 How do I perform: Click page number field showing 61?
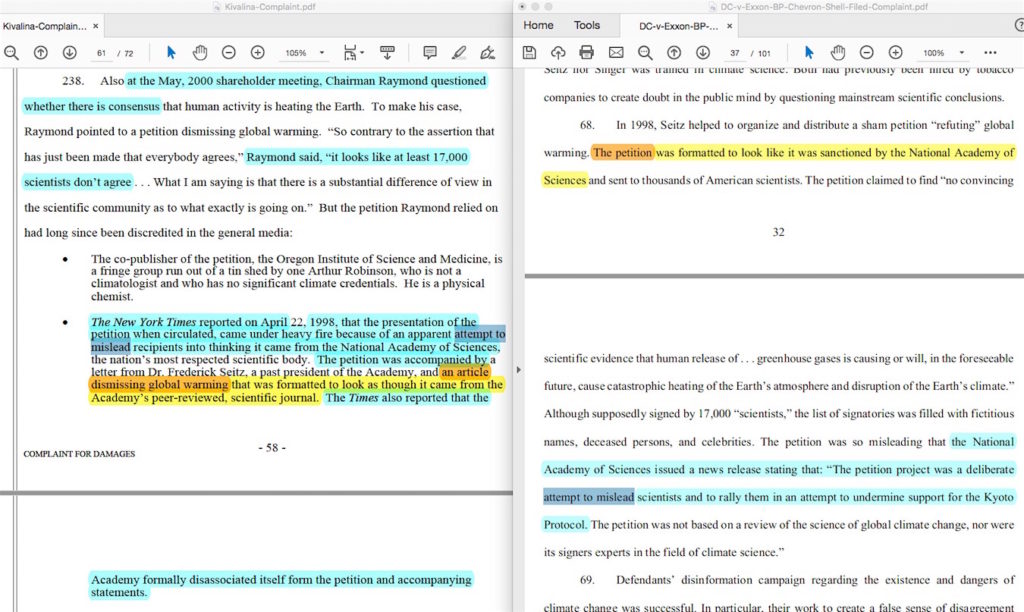point(102,52)
